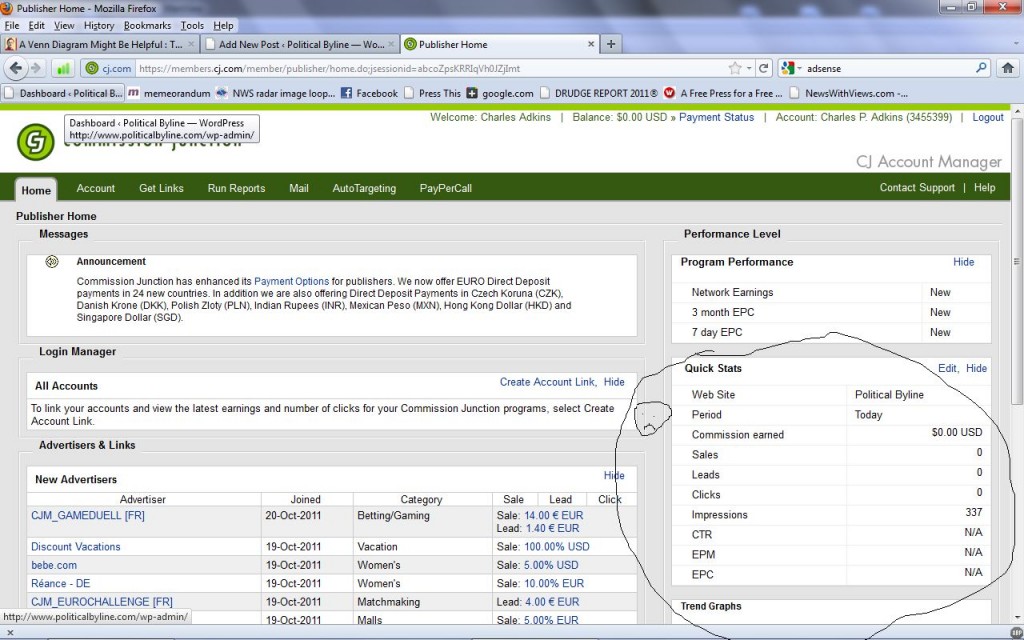Open the Mail navigation tab
This screenshot has height=640, width=1024.
pyautogui.click(x=298, y=188)
